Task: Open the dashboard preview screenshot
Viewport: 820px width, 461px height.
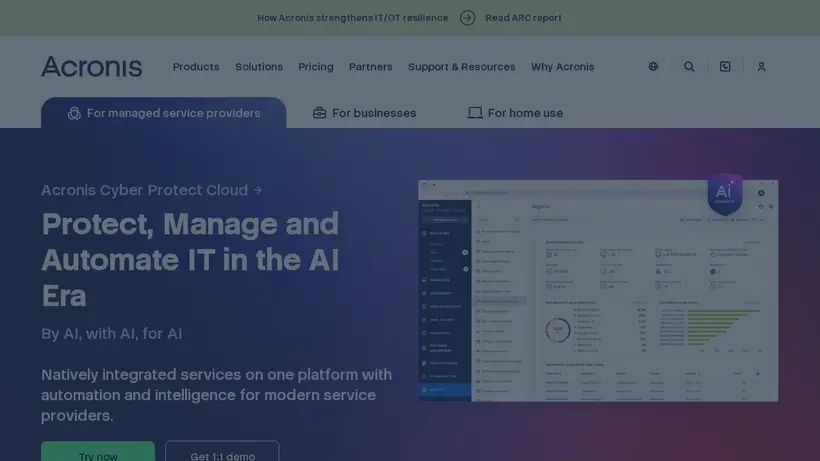Action: [598, 291]
